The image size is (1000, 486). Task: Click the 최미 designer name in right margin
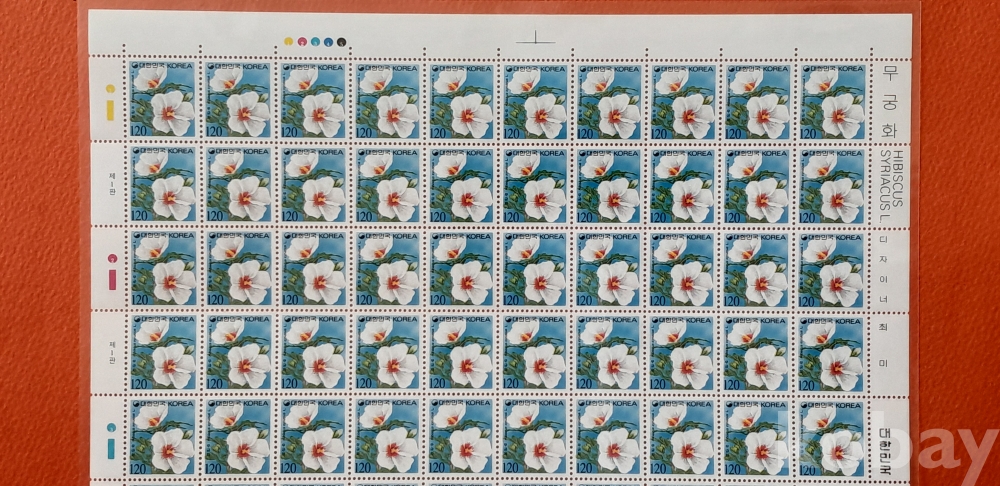coord(882,345)
